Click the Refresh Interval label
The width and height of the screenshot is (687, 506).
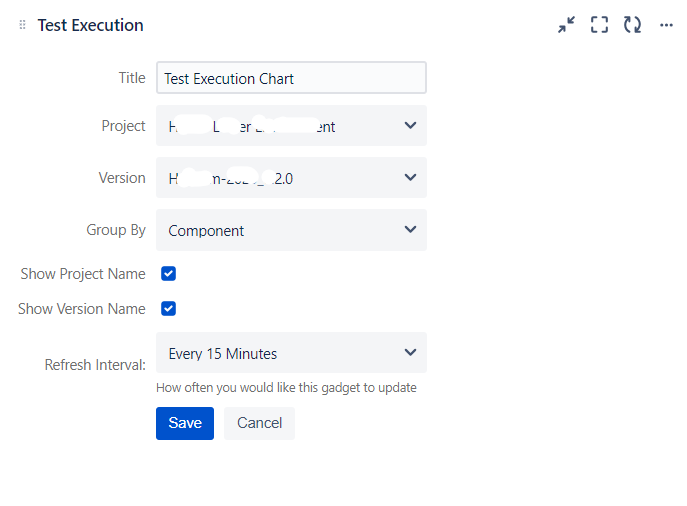[95, 364]
